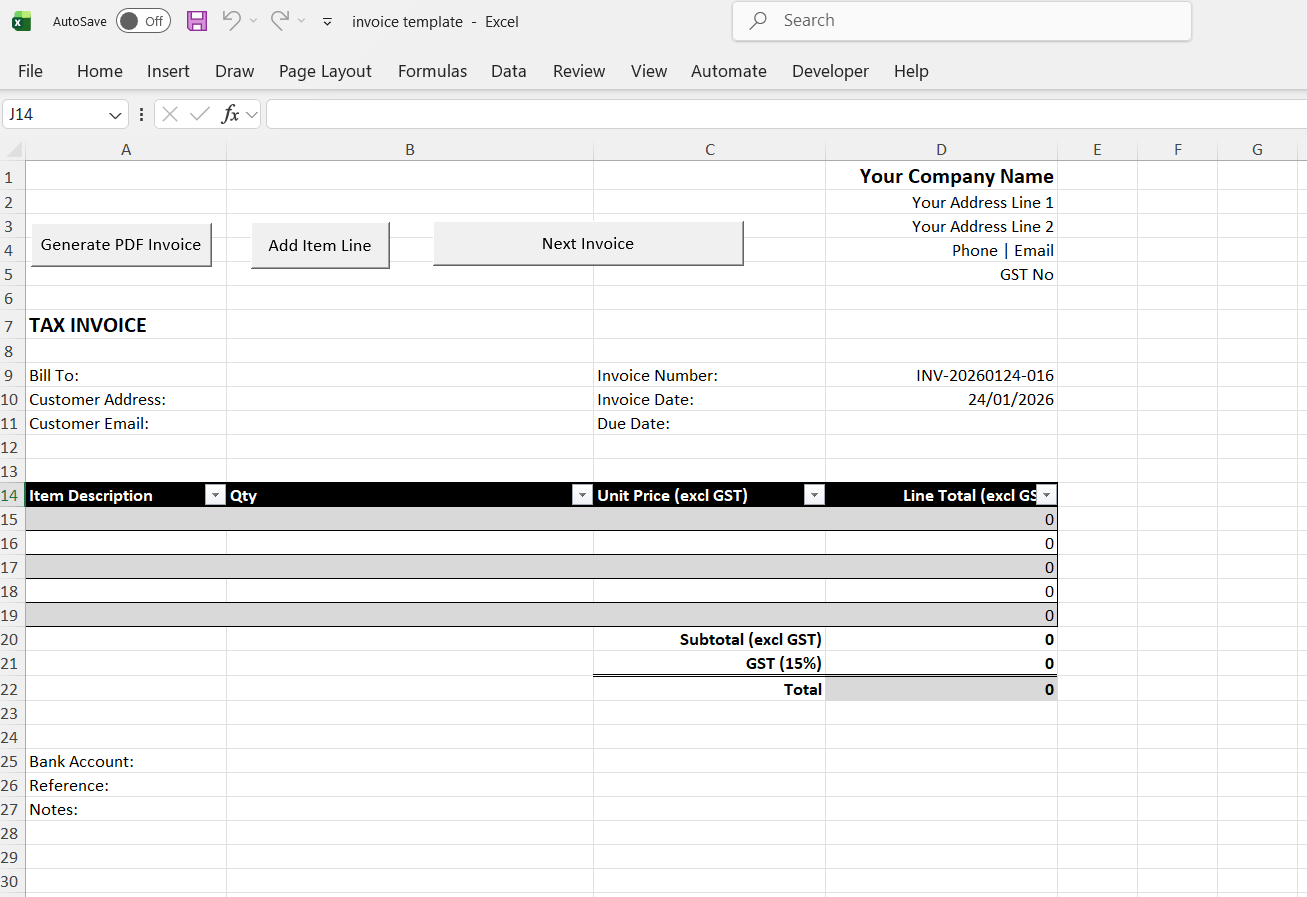Undo the last action

coord(232,21)
